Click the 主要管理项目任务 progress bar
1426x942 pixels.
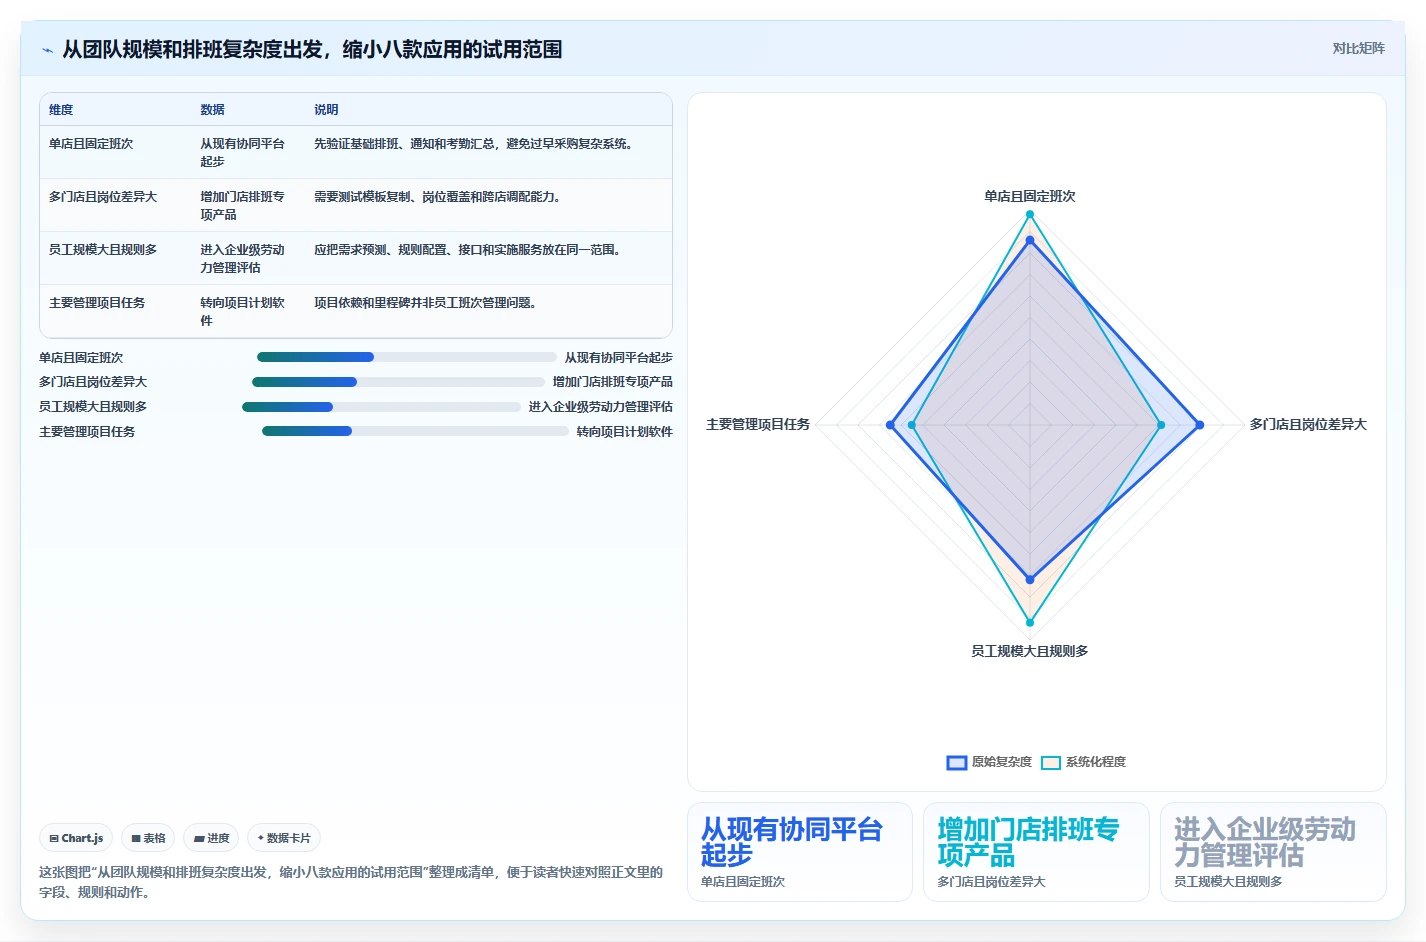coord(415,431)
